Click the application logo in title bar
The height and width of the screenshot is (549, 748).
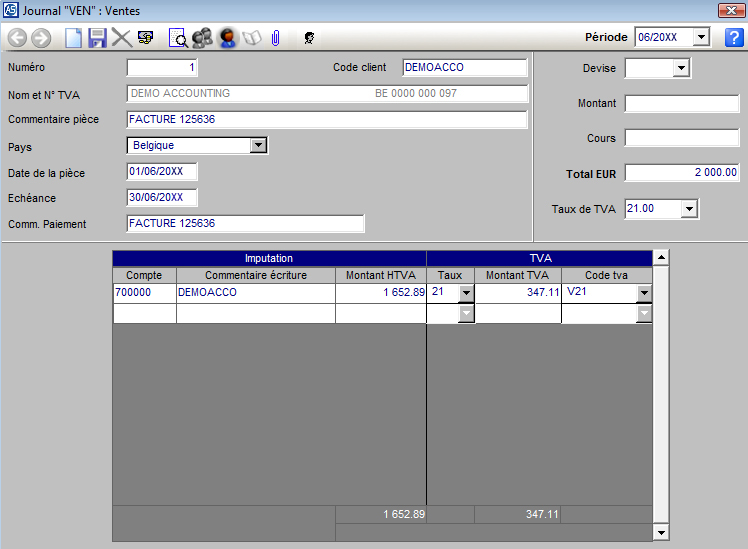click(x=10, y=10)
